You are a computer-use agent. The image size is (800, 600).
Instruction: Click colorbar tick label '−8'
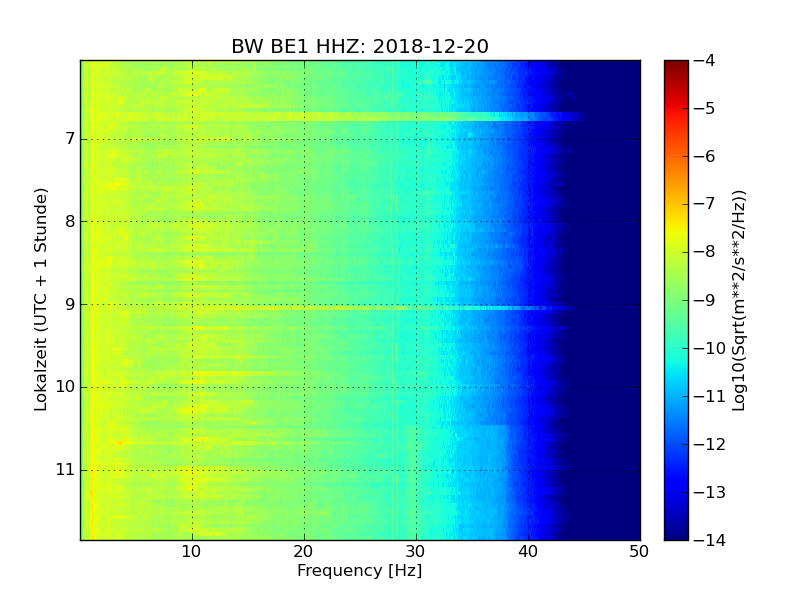[x=705, y=252]
